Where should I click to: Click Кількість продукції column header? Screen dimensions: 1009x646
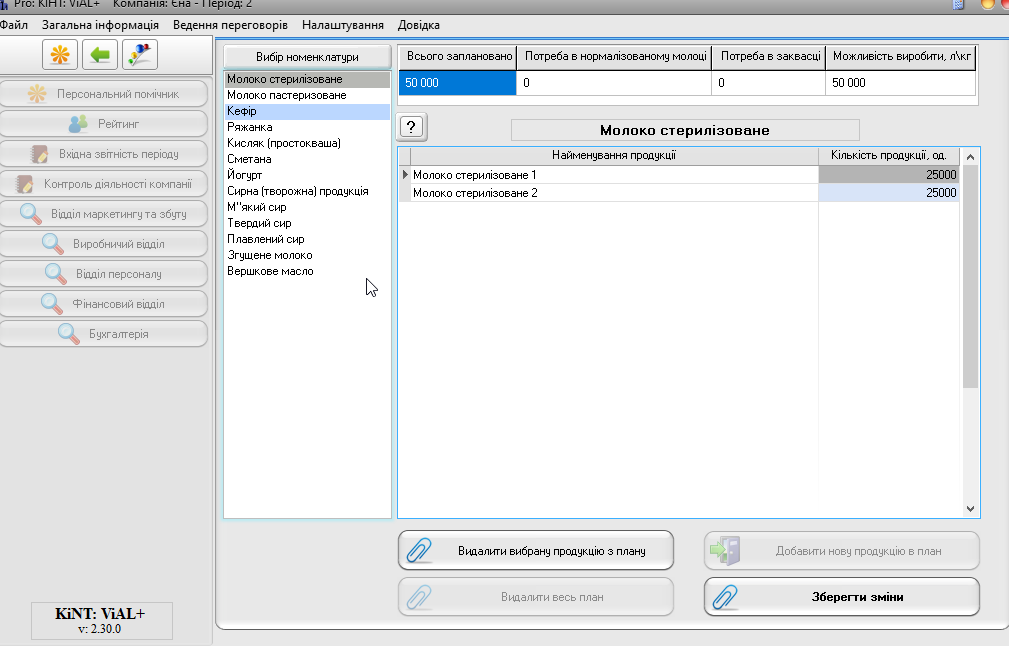[889, 156]
